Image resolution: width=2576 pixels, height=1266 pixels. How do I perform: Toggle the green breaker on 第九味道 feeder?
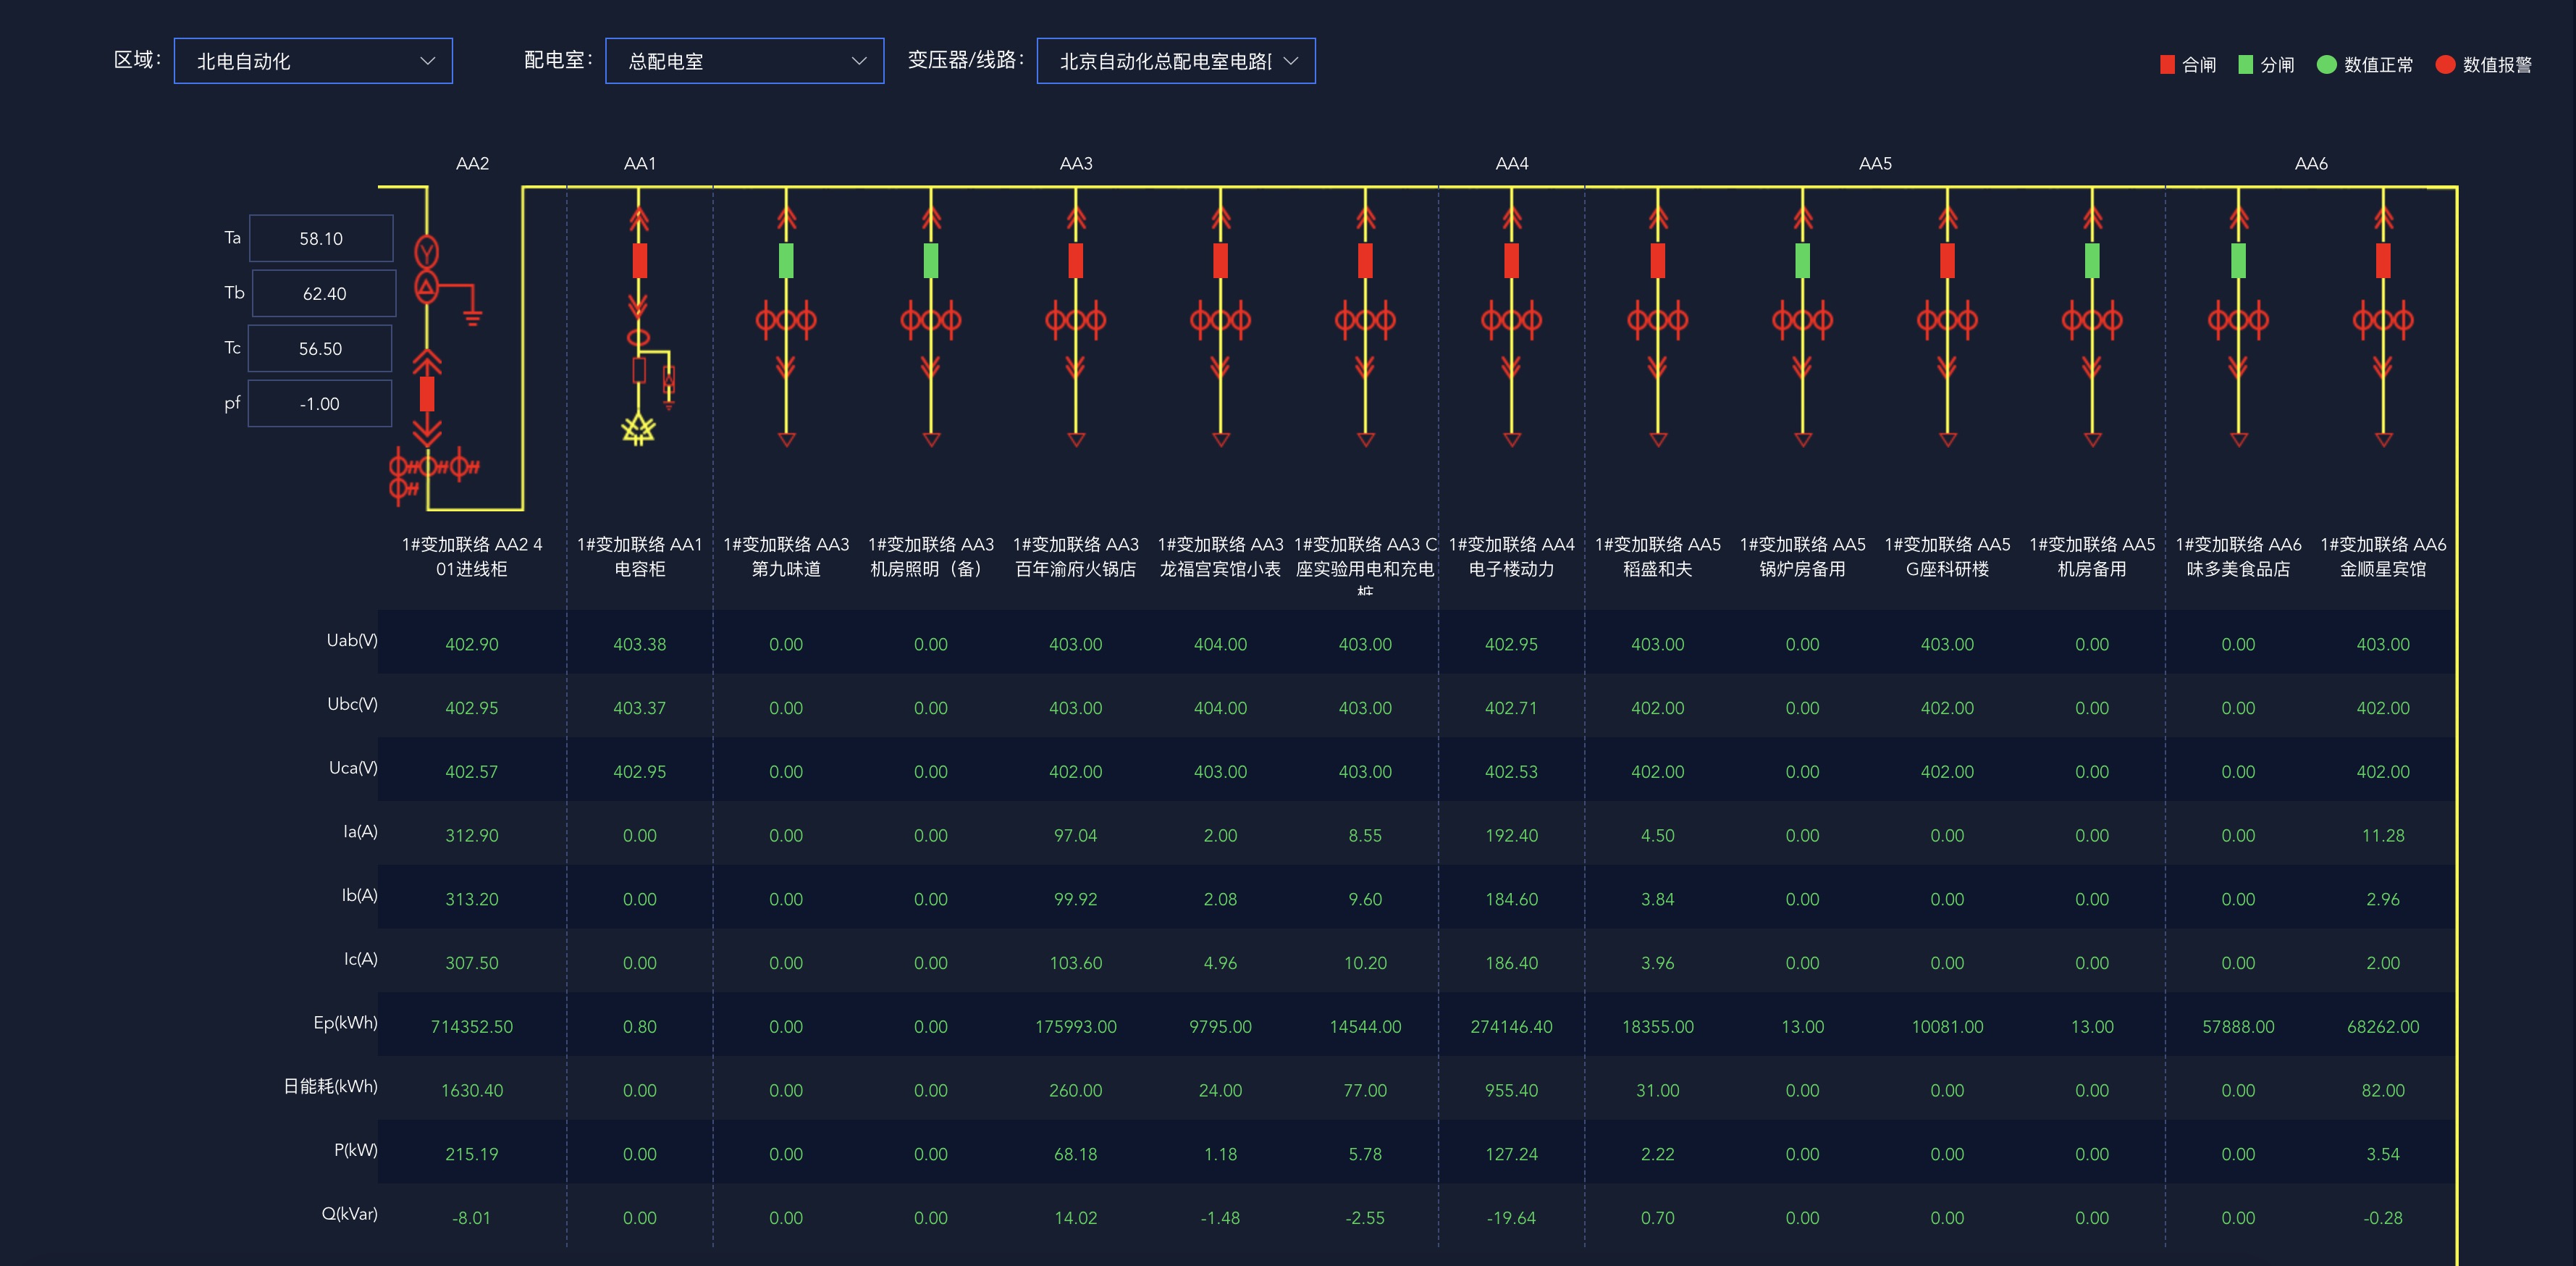coord(786,260)
